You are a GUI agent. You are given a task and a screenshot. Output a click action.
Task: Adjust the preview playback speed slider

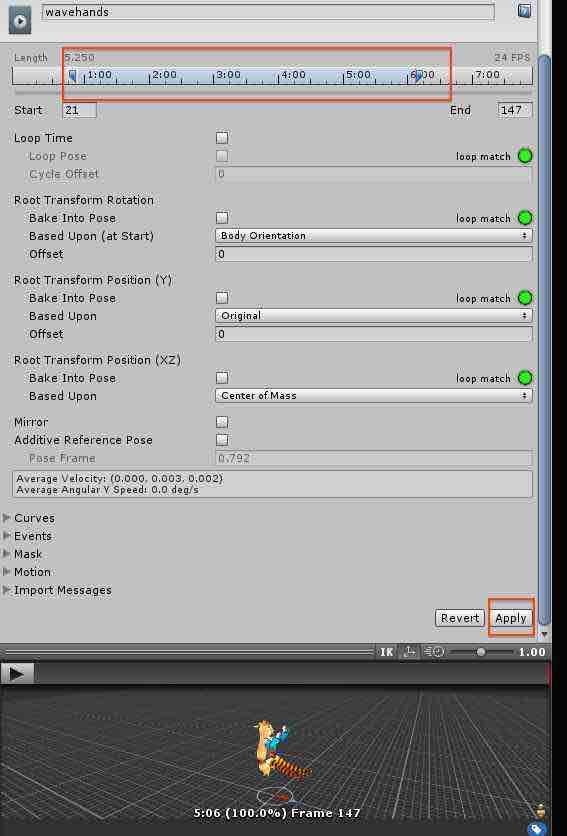click(481, 652)
